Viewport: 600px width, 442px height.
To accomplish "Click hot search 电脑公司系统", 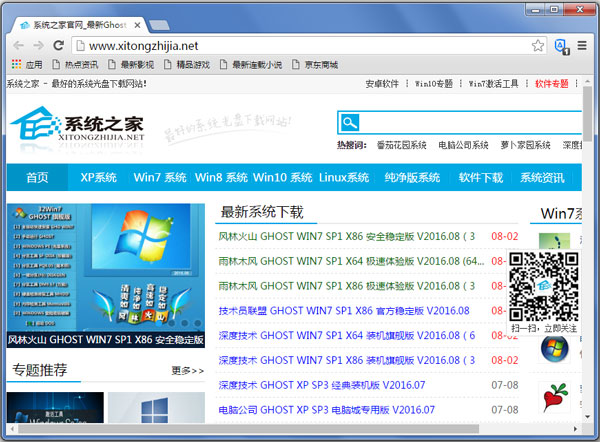I will [x=463, y=145].
